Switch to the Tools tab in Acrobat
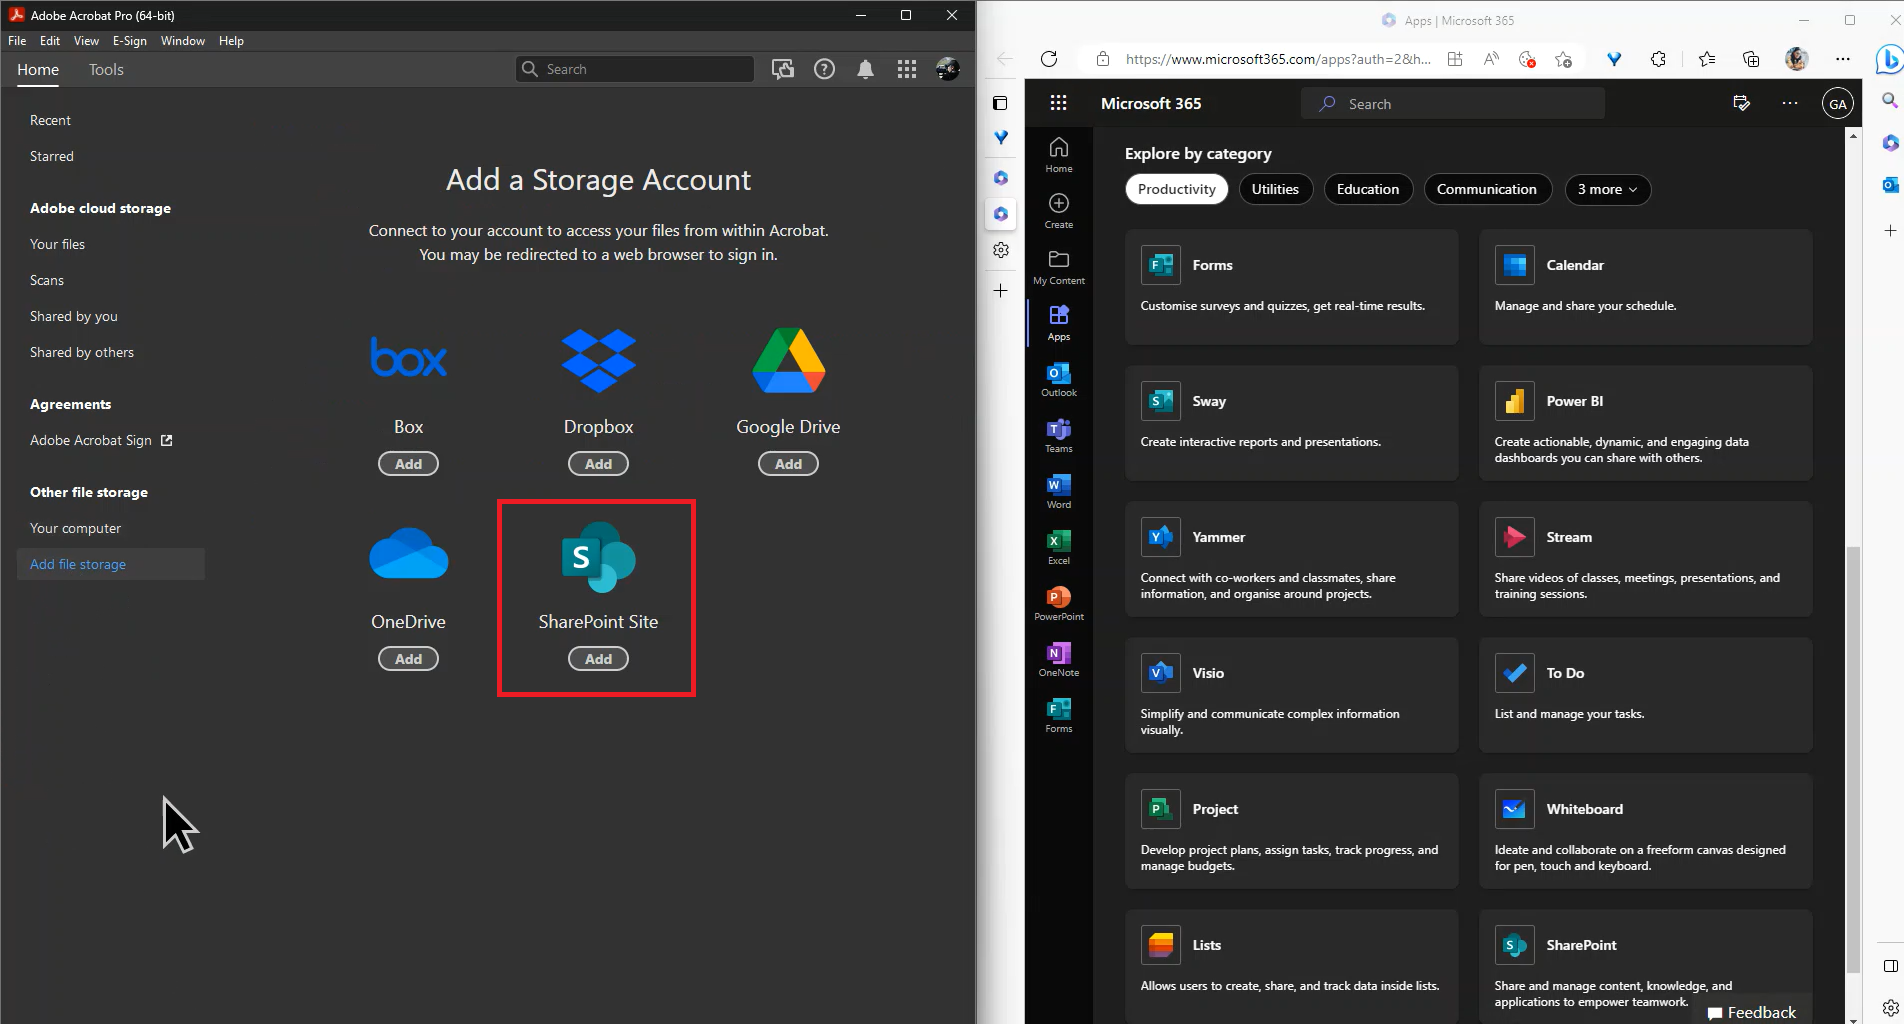1904x1024 pixels. pyautogui.click(x=106, y=69)
